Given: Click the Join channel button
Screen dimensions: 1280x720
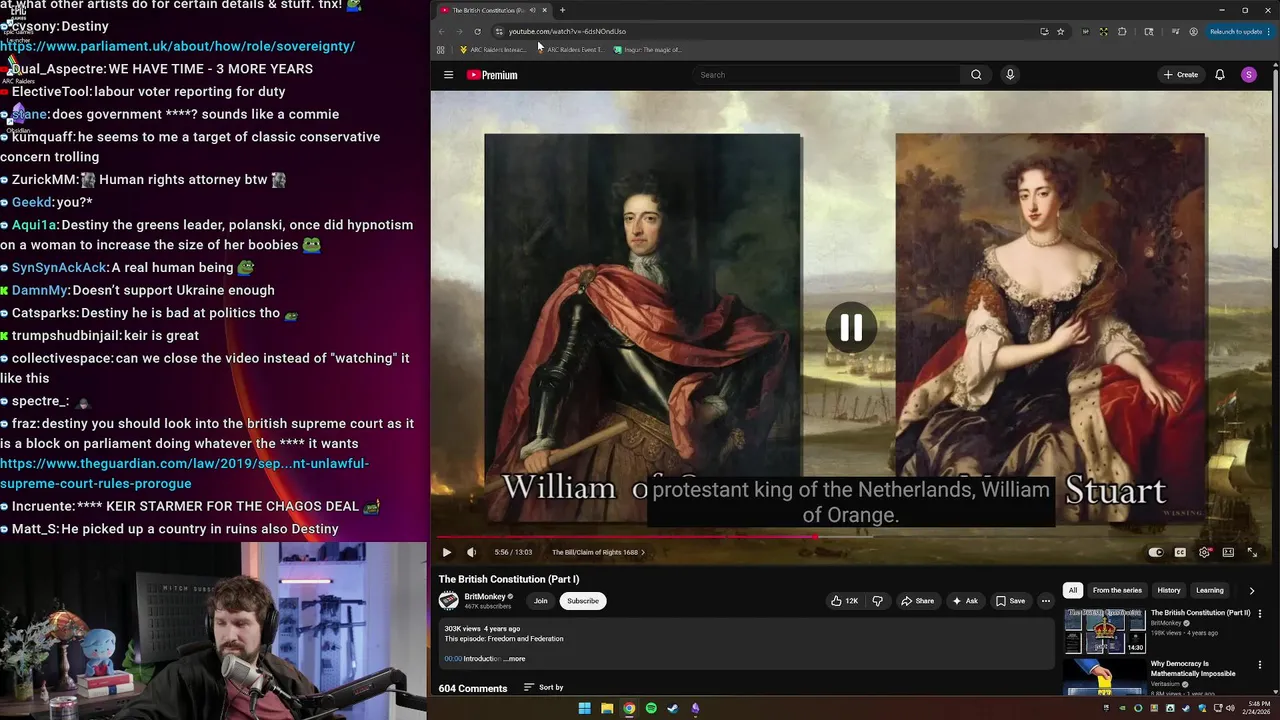Looking at the screenshot, I should pyautogui.click(x=541, y=601).
